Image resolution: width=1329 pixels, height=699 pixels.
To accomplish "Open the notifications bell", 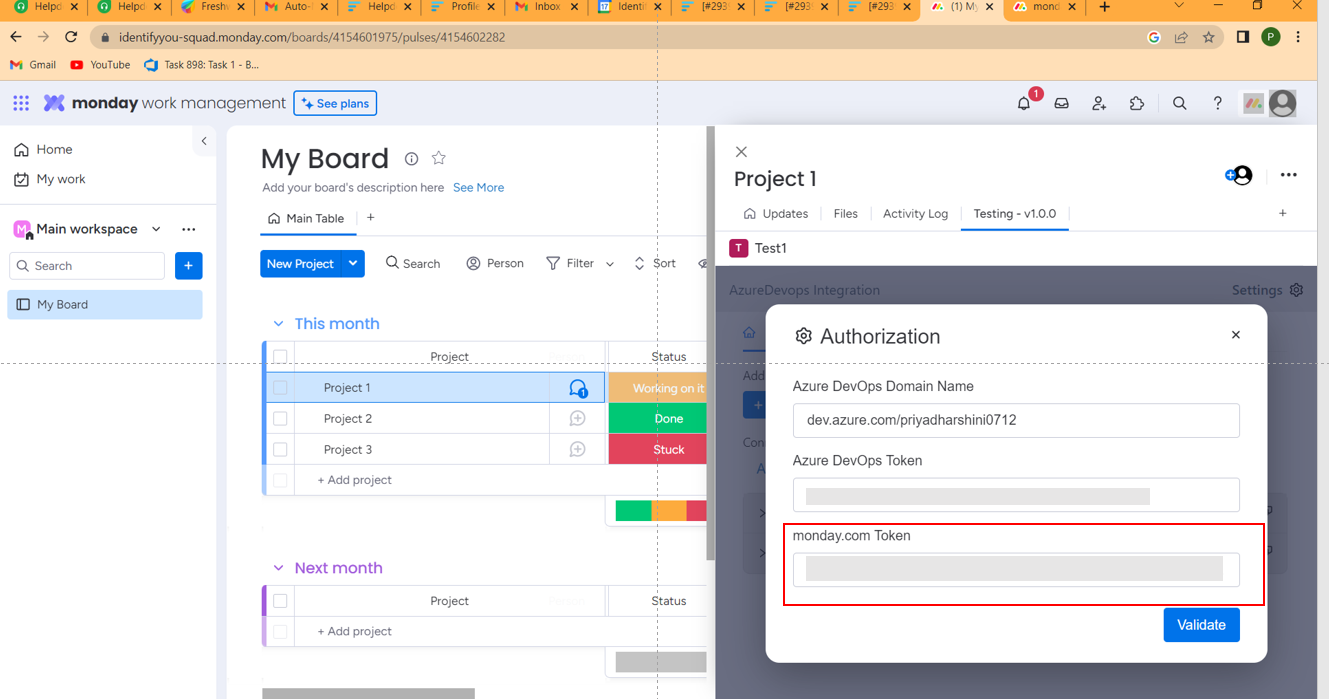I will pos(1024,103).
